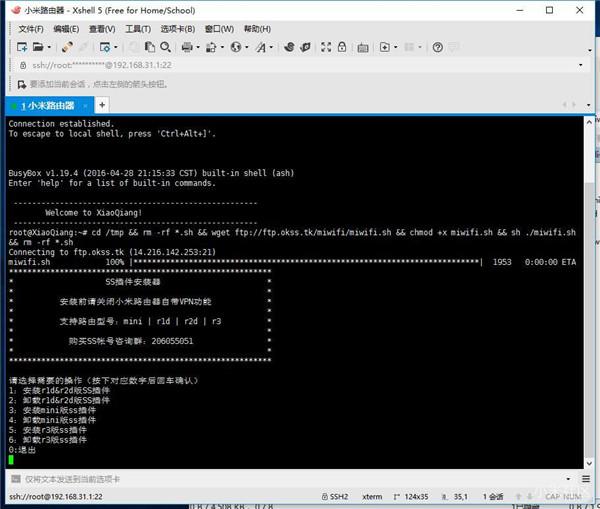This screenshot has width=600, height=509.
Task: Click the '5: 安装r3版ss插件' line
Action: [48, 430]
